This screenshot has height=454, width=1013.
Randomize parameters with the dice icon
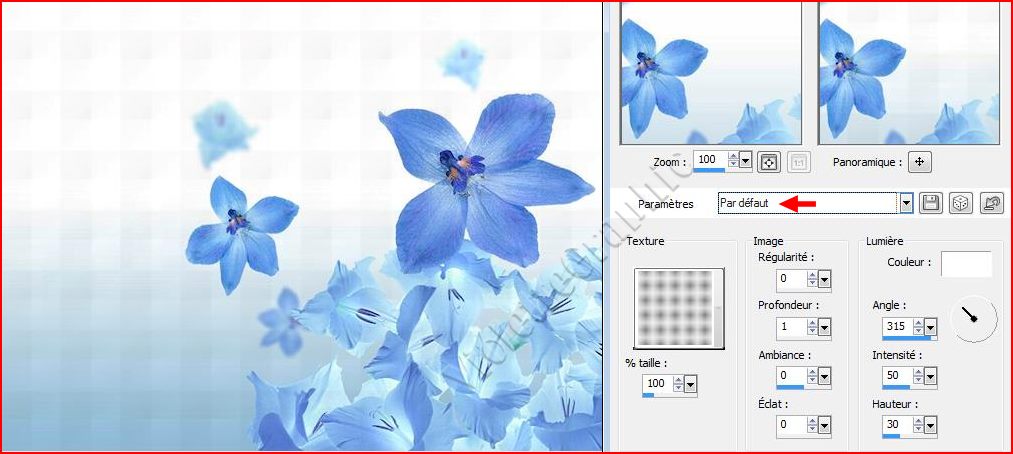(x=960, y=203)
